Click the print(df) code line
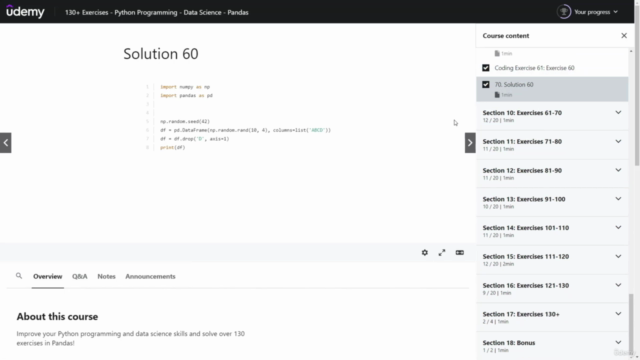Image resolution: width=640 pixels, height=360 pixels. [173, 147]
